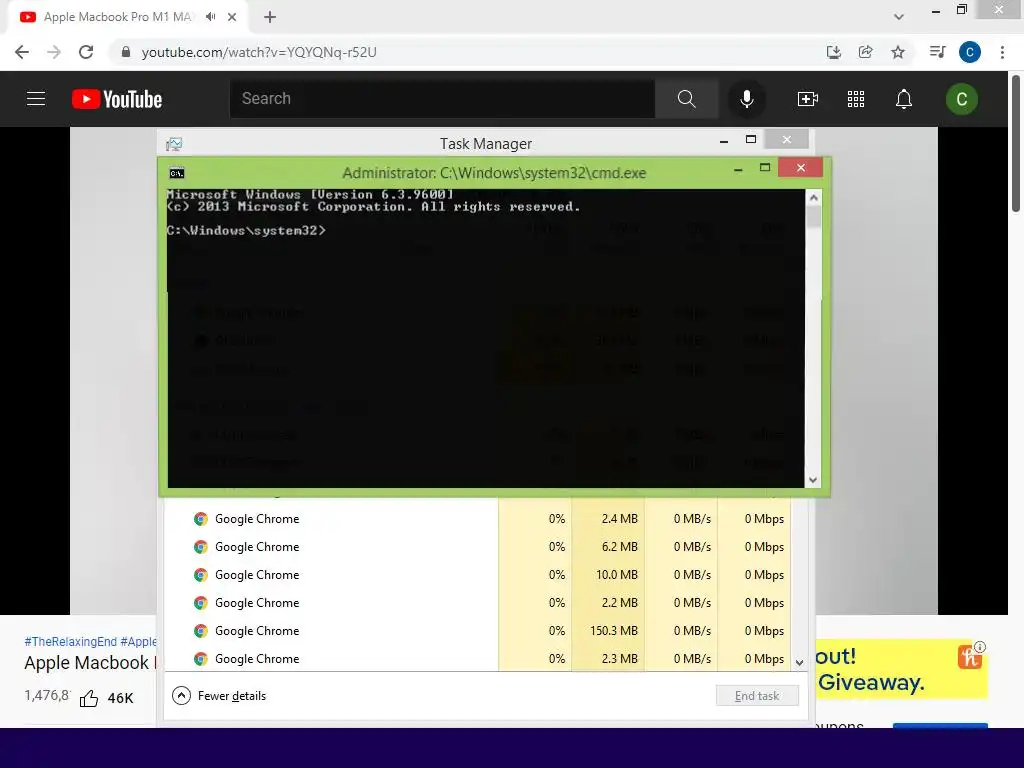Go to the YouTube home logo
Screen dimensions: 1024x768
[x=117, y=99]
